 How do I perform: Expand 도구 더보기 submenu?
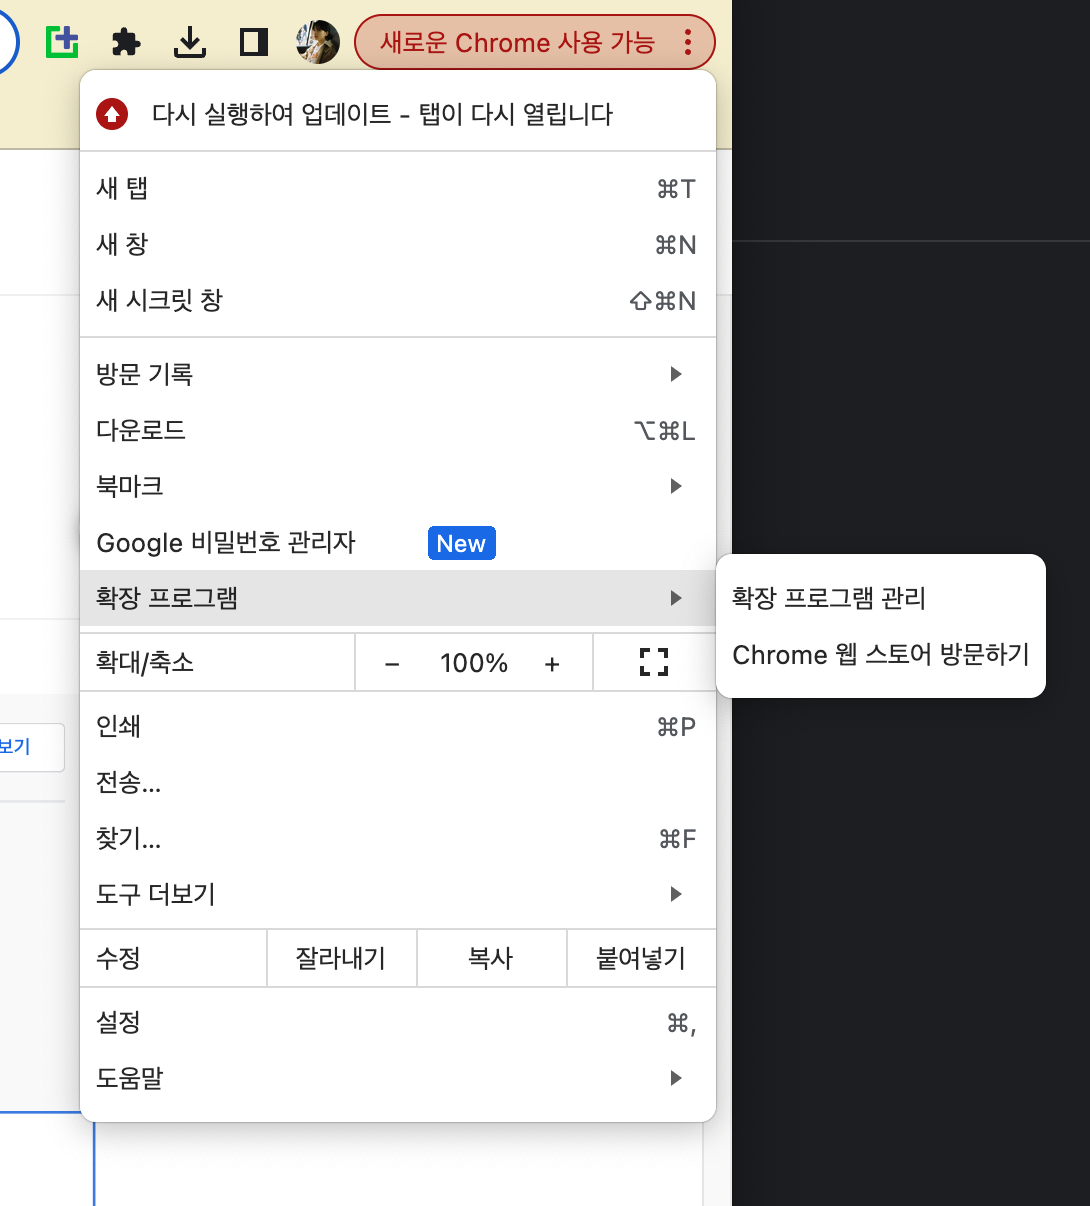pos(398,894)
